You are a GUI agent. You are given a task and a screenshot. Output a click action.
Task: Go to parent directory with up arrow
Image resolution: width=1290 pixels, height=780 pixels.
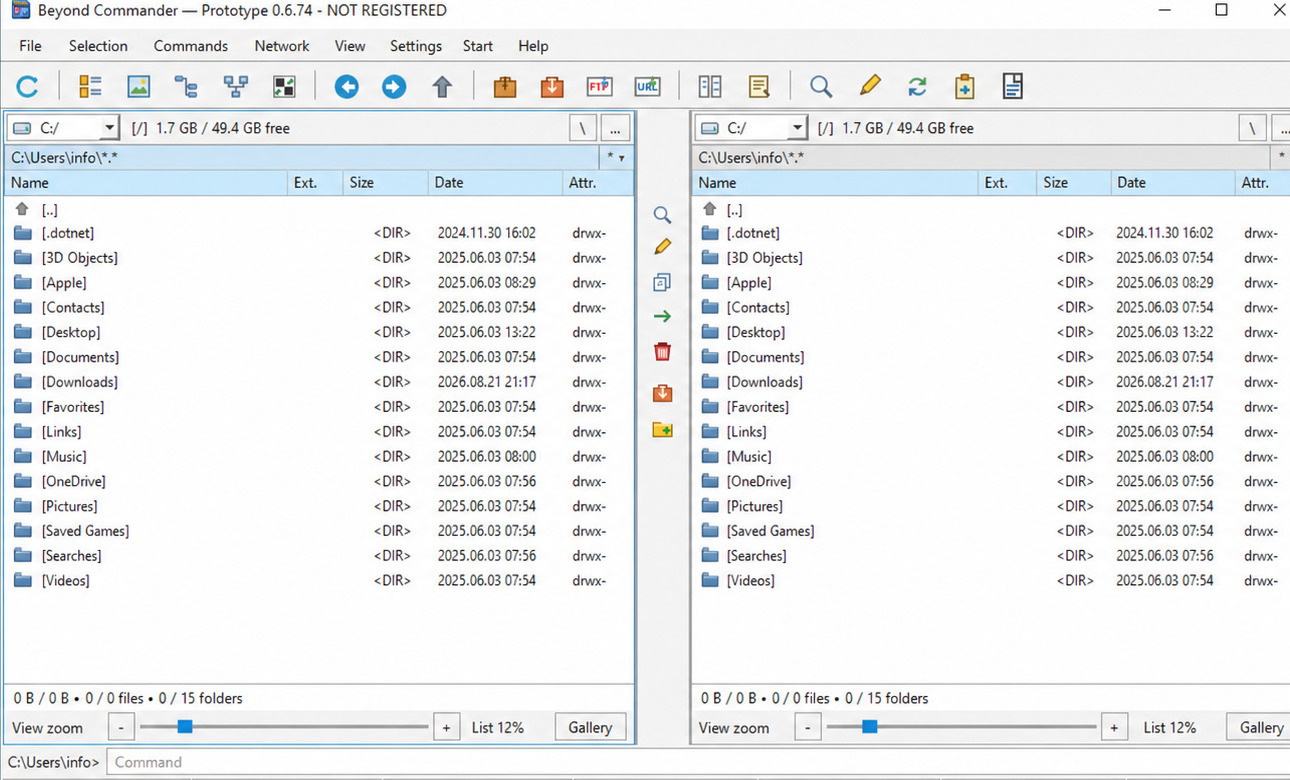[442, 87]
